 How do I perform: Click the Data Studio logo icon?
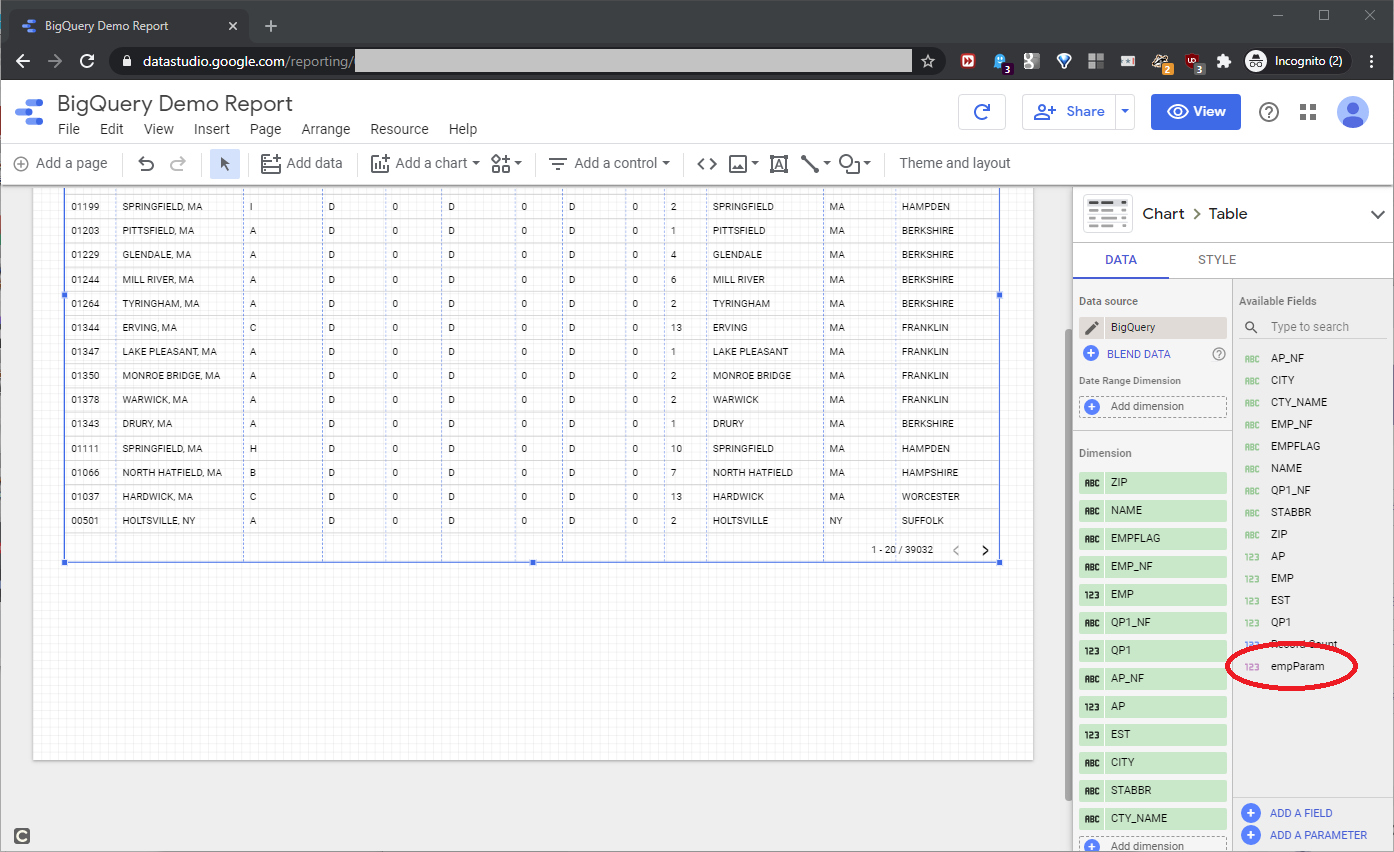[x=29, y=112]
